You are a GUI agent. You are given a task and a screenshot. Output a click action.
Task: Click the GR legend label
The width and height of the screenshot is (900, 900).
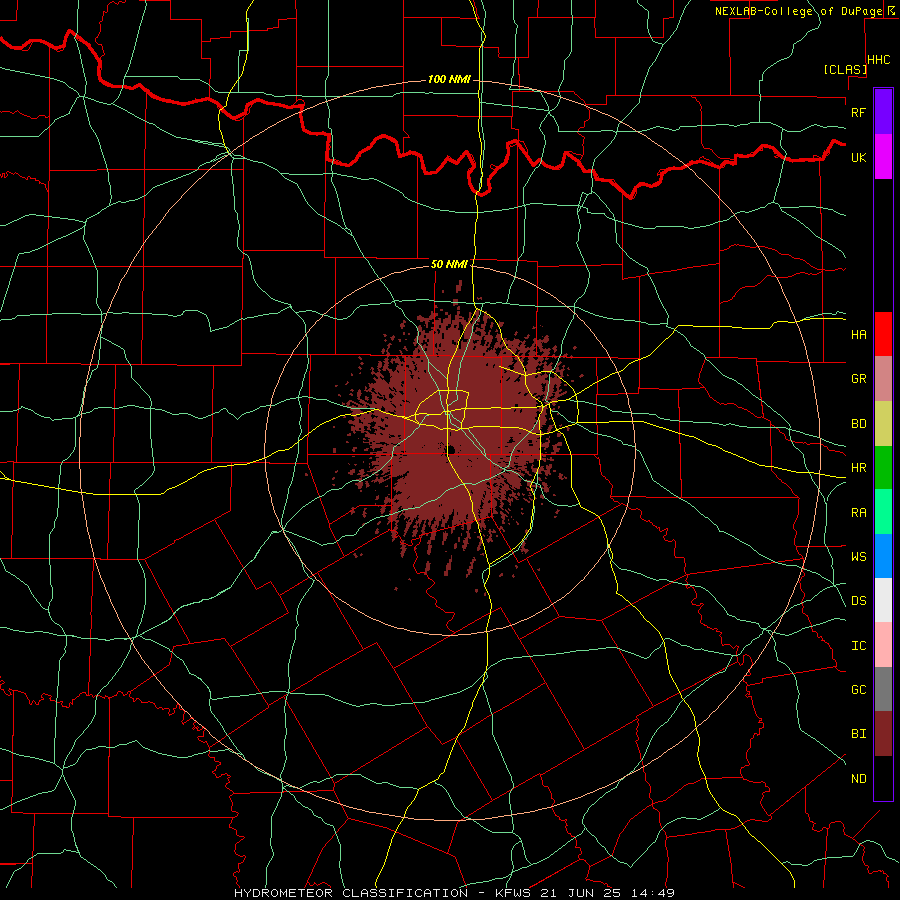(858, 379)
